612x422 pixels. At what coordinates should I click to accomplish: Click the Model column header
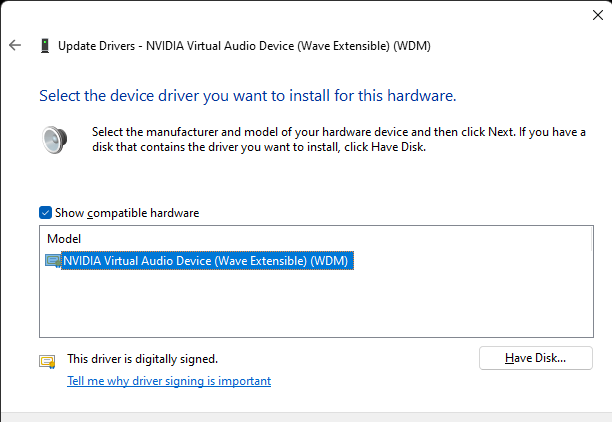coord(64,239)
